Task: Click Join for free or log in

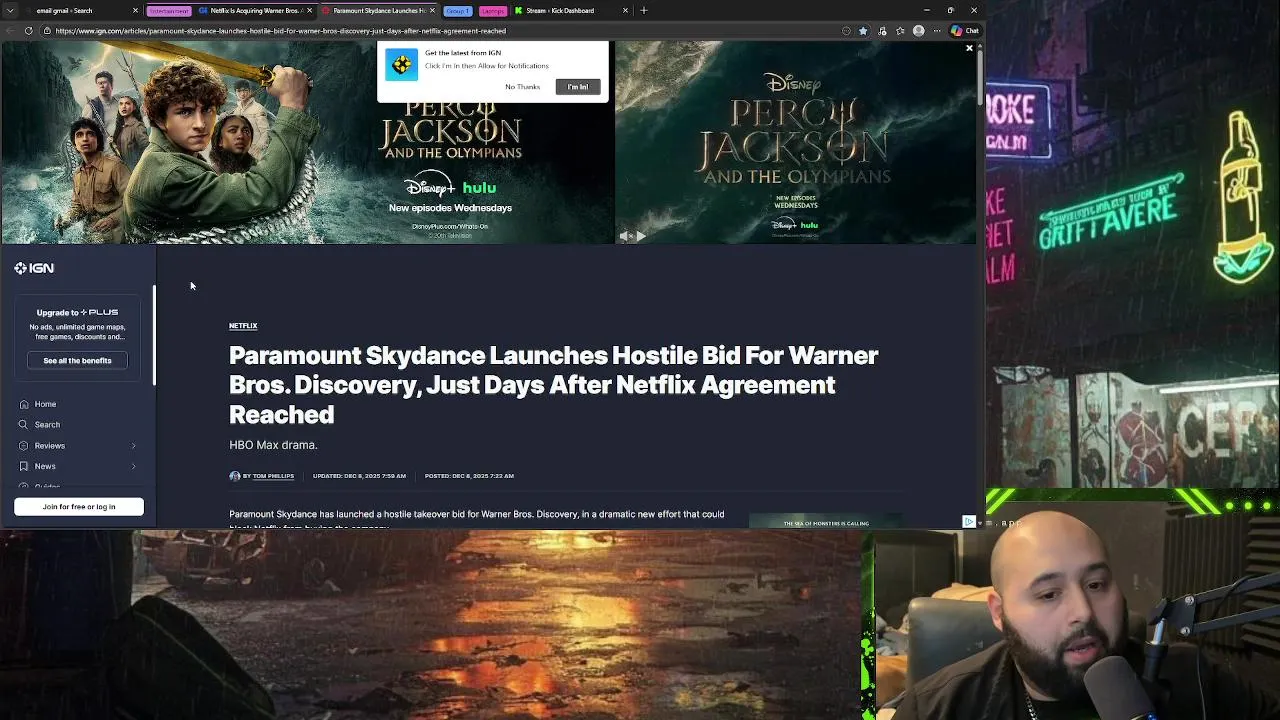Action: (79, 507)
